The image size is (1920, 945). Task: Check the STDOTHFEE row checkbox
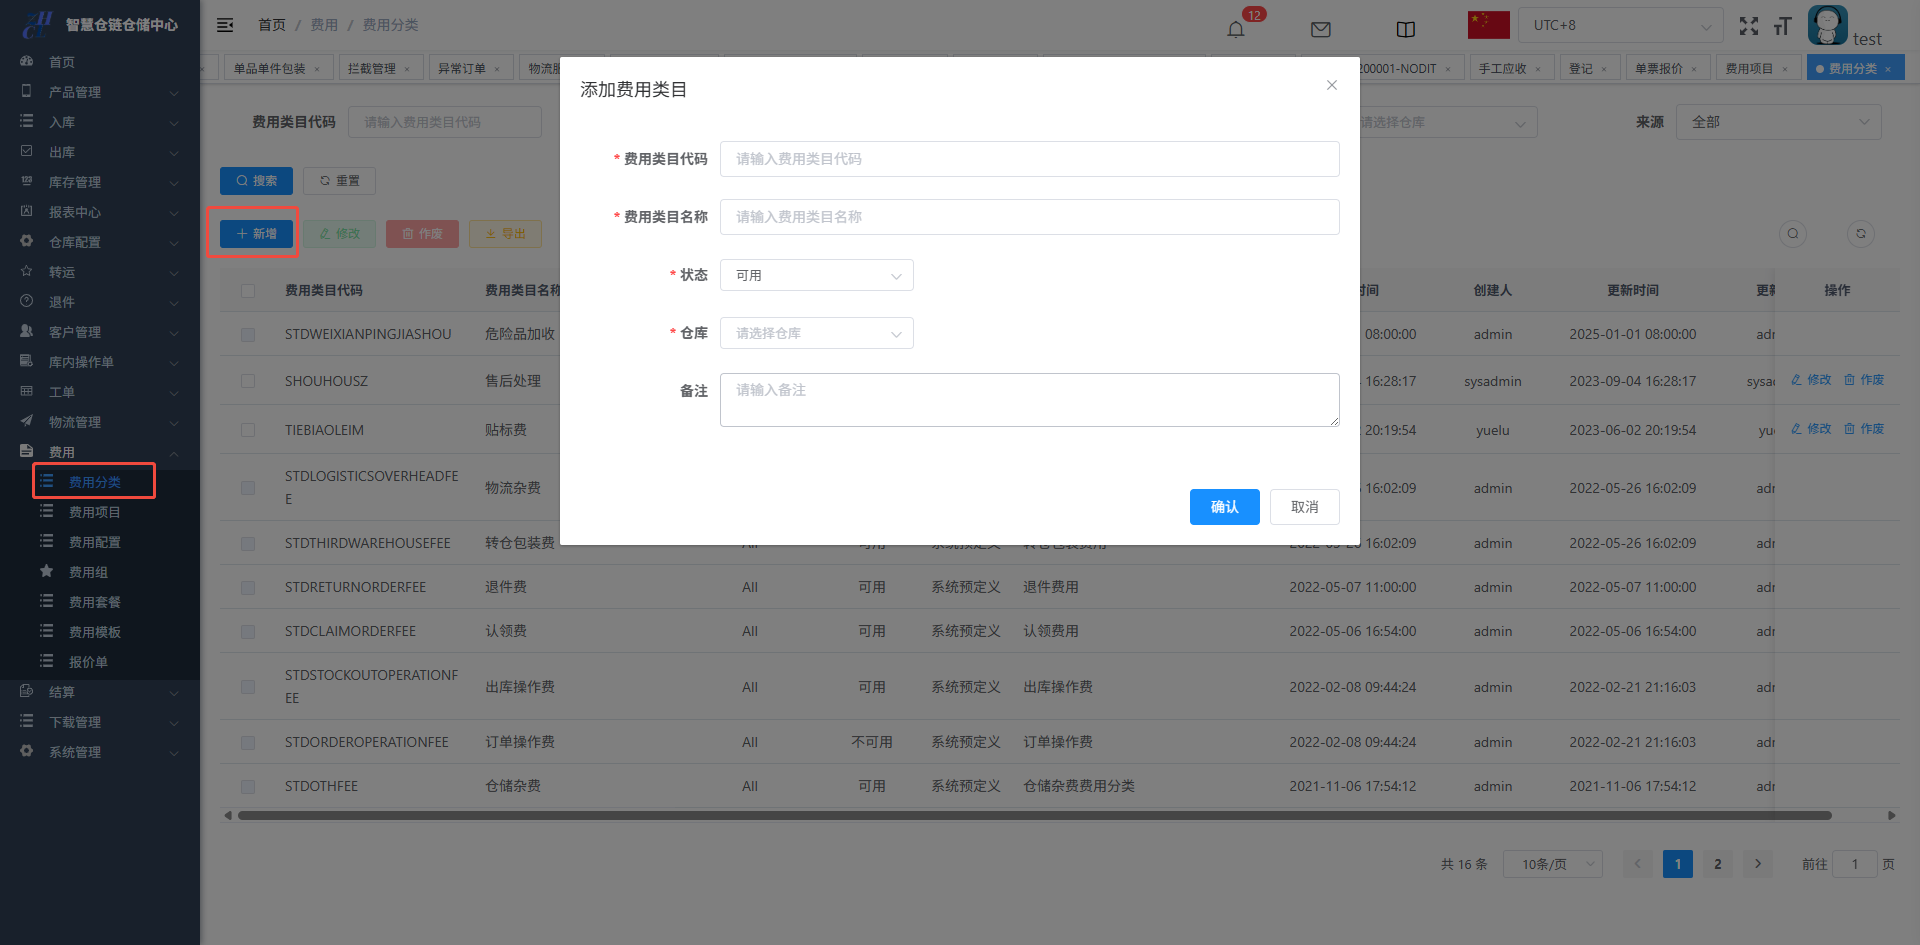pos(248,787)
